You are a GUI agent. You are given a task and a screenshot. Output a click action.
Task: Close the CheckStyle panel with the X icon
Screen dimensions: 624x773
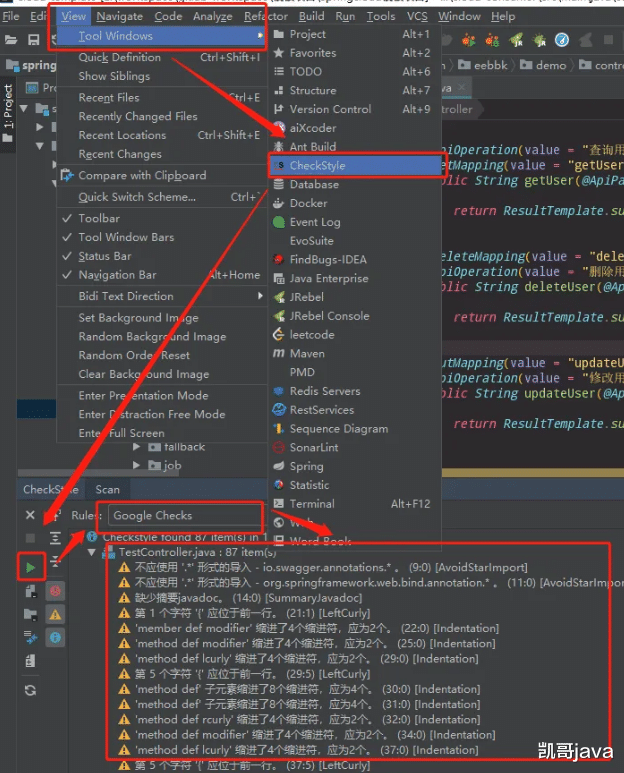tap(30, 515)
